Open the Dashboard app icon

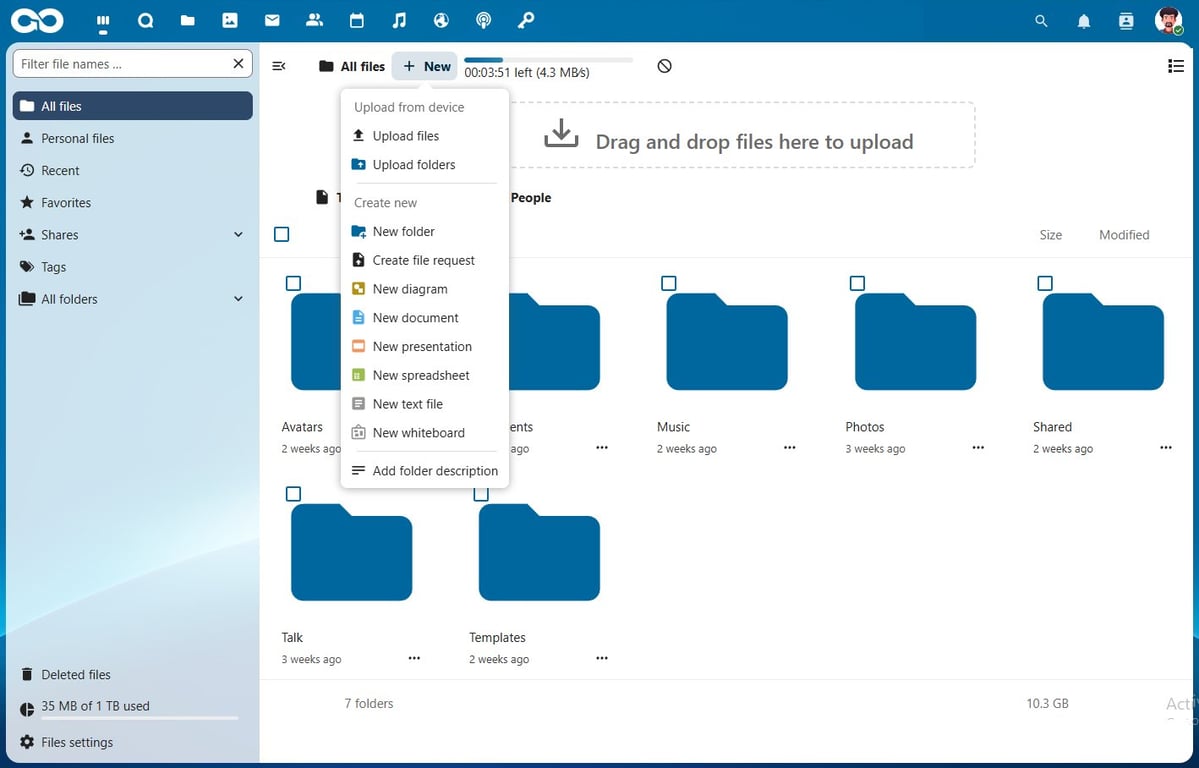(x=103, y=21)
